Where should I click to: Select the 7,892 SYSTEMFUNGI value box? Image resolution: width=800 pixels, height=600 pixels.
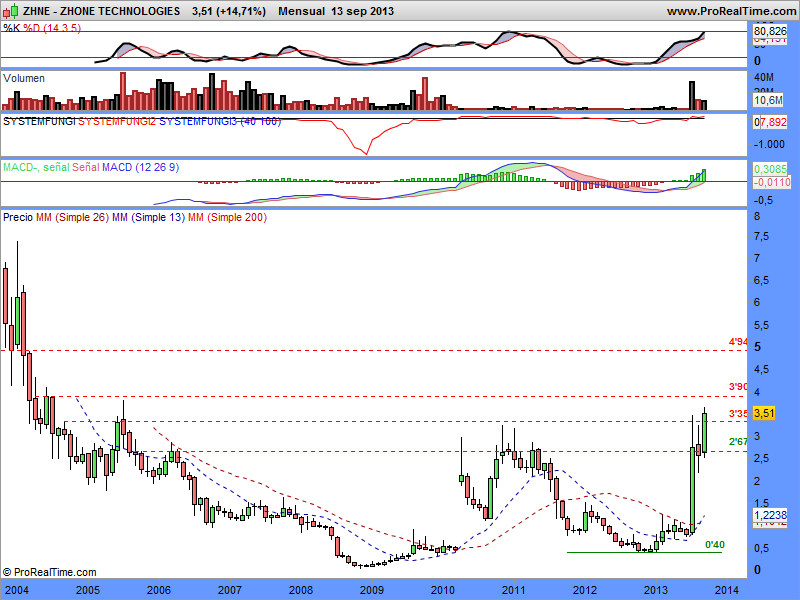772,122
